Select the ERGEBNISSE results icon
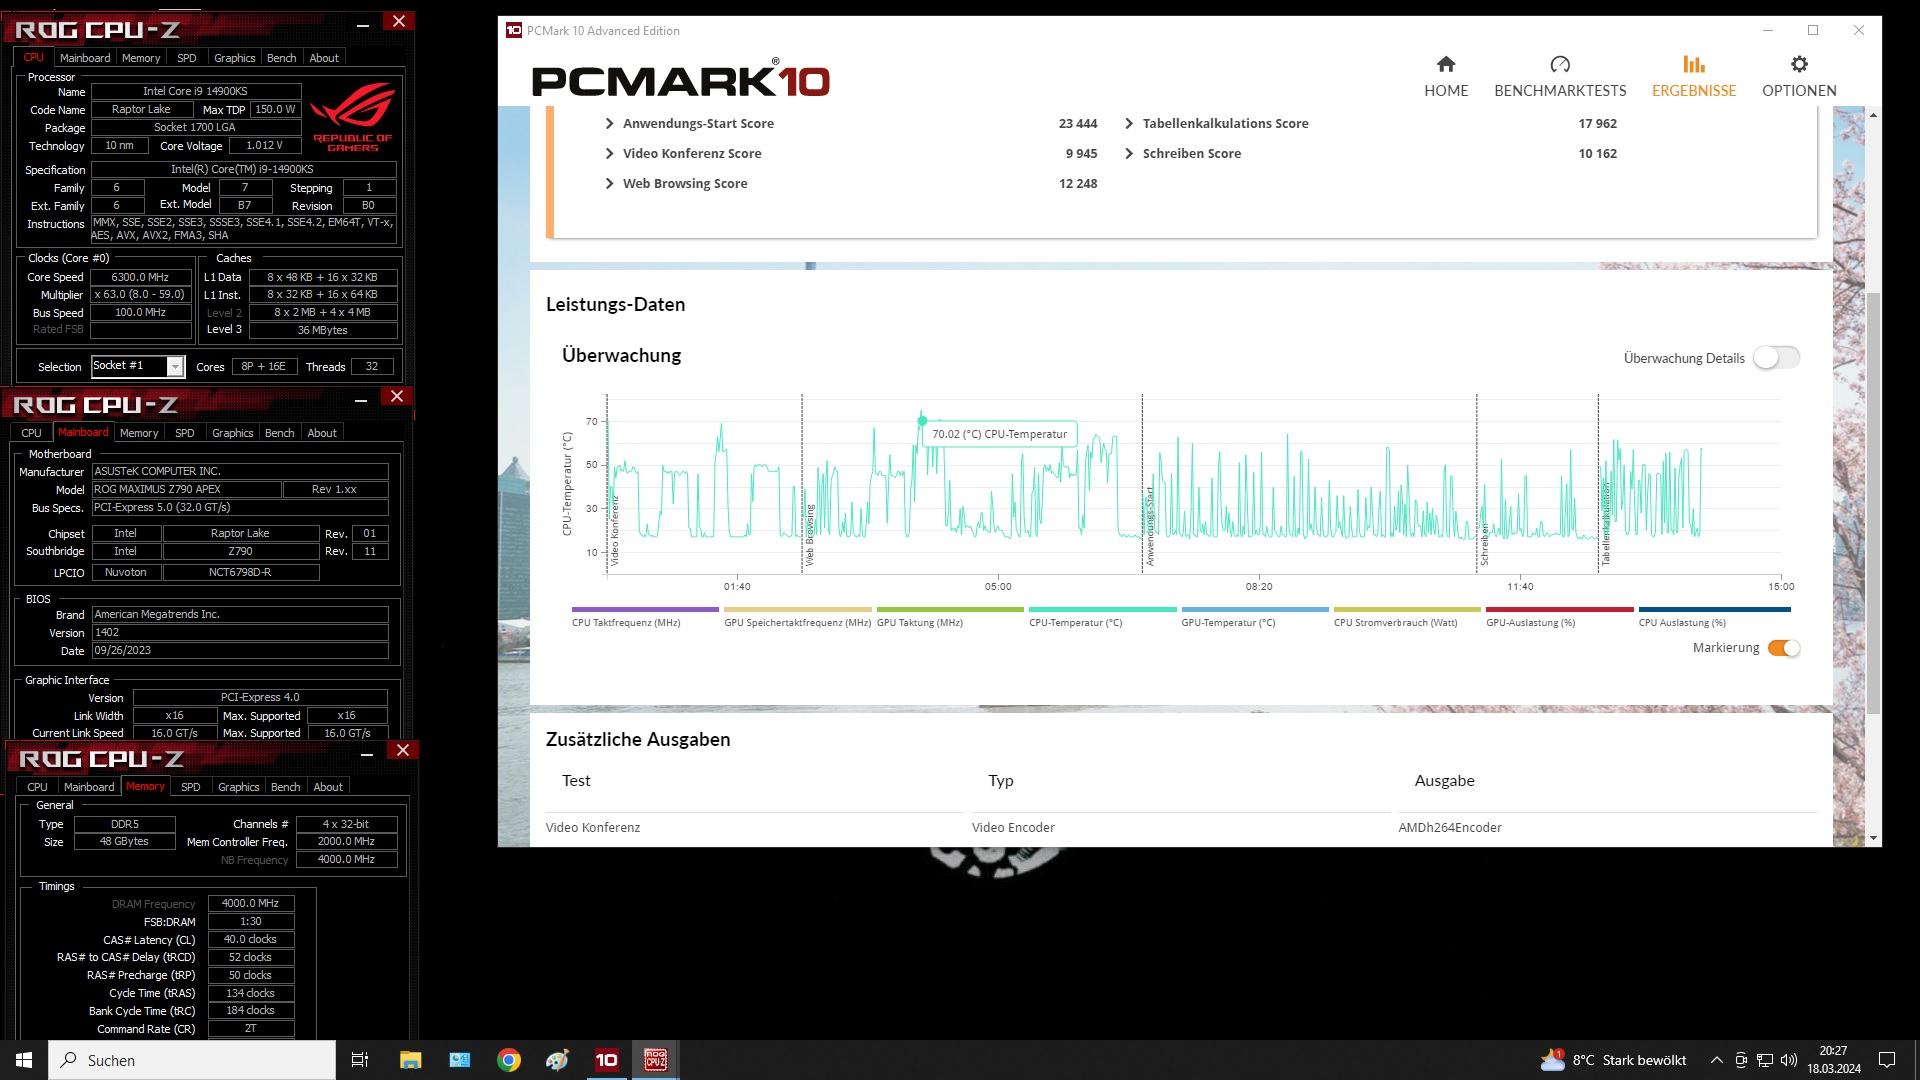 1693,65
